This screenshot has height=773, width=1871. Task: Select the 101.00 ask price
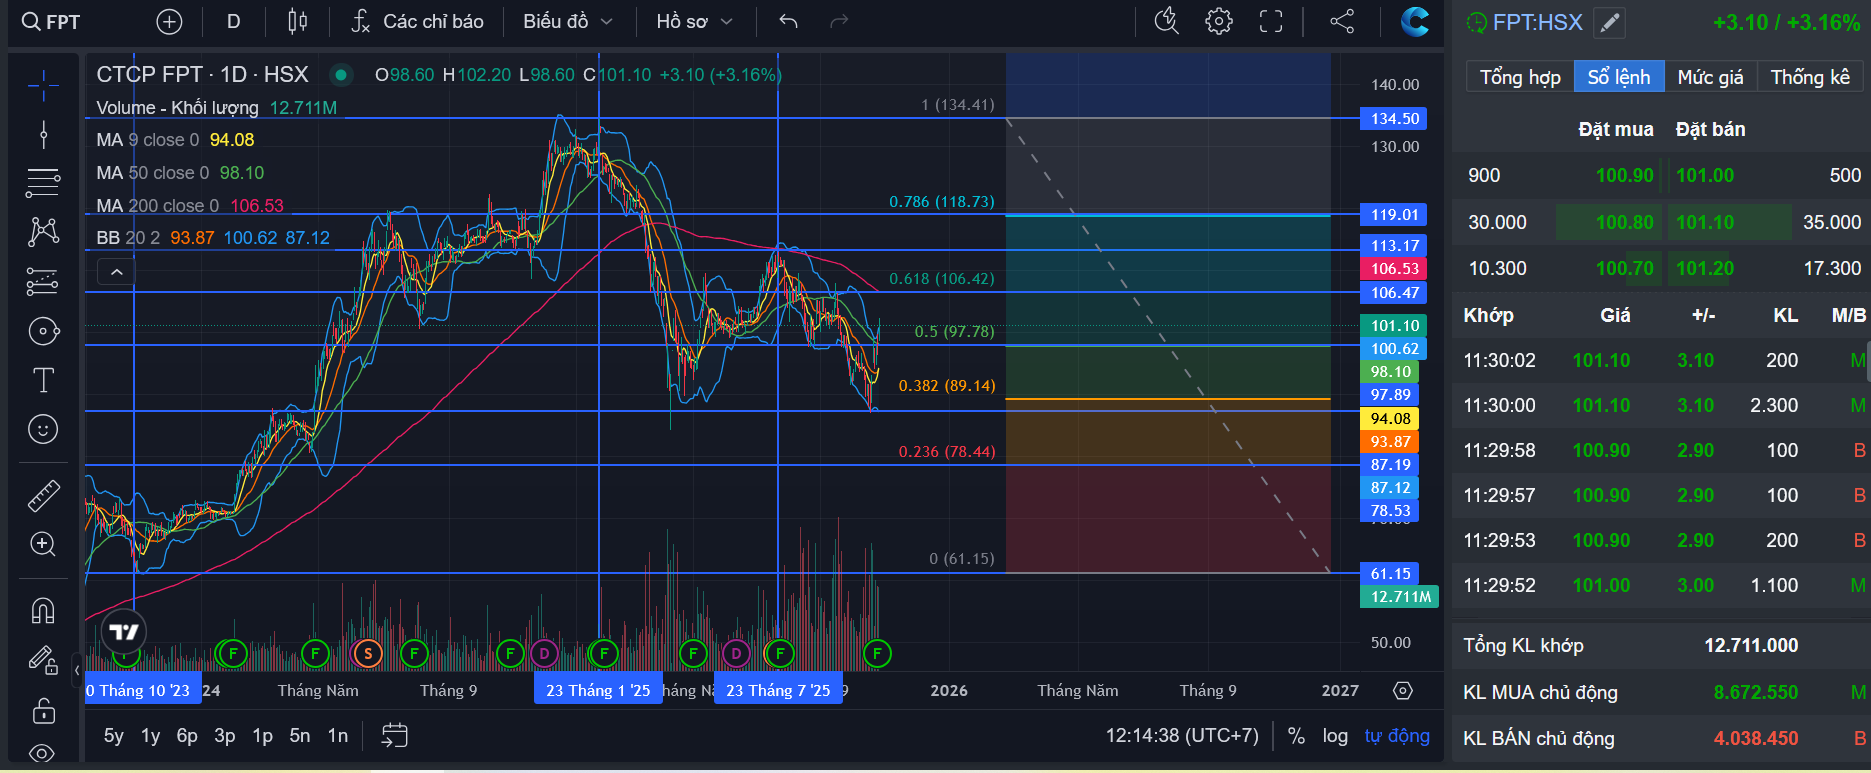pyautogui.click(x=1705, y=176)
